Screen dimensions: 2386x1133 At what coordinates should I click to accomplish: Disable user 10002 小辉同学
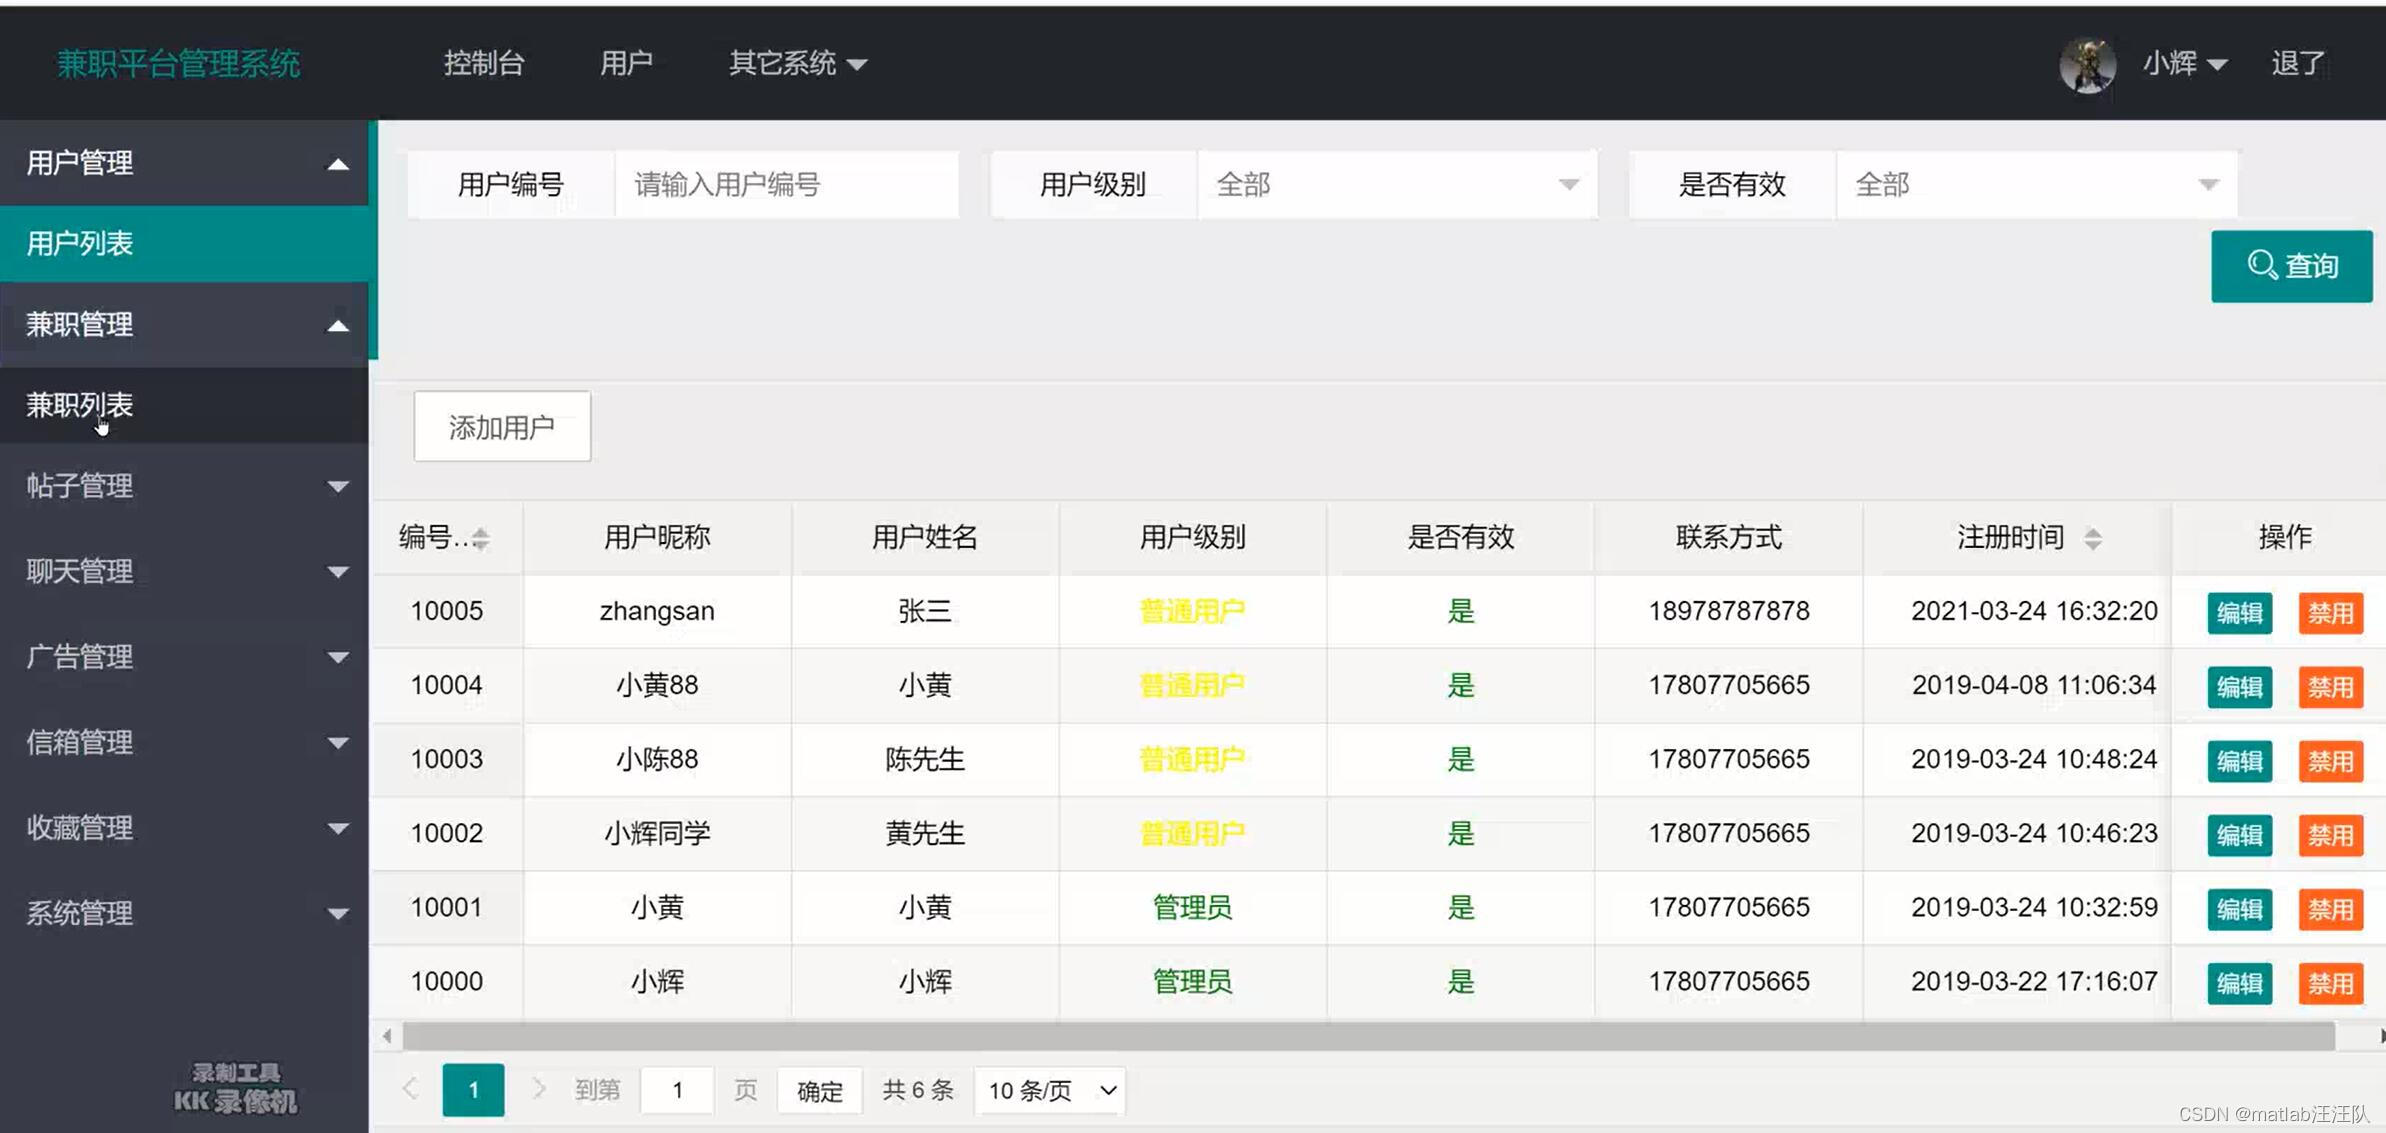[x=2330, y=835]
